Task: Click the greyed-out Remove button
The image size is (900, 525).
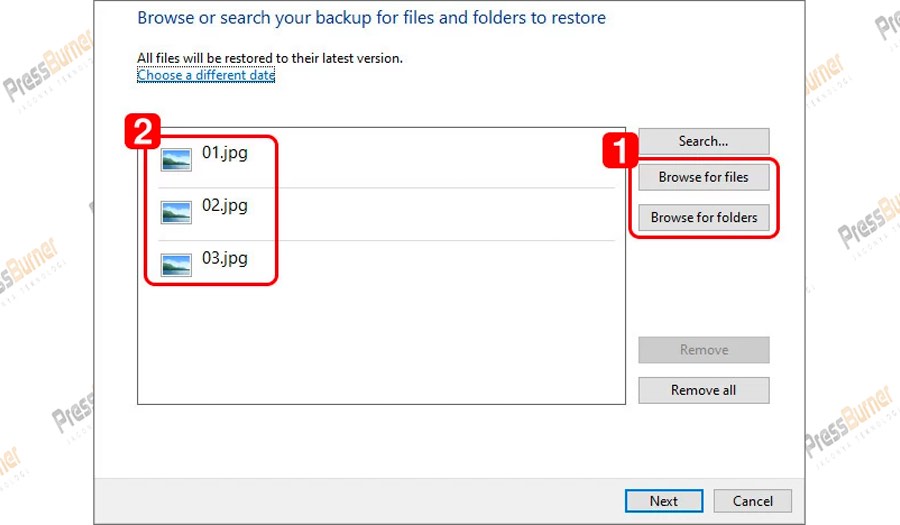Action: pyautogui.click(x=703, y=350)
